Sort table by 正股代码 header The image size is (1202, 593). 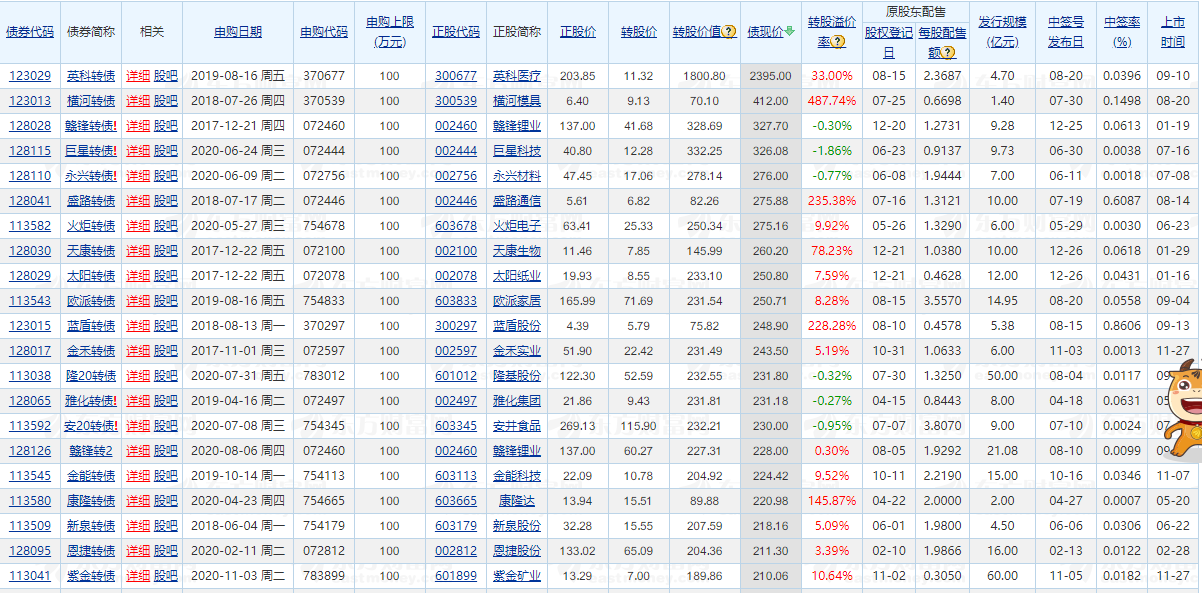[x=456, y=32]
